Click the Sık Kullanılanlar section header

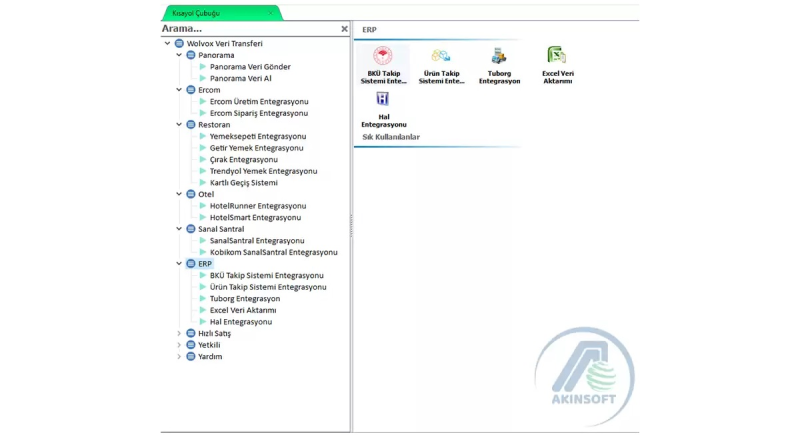click(391, 137)
